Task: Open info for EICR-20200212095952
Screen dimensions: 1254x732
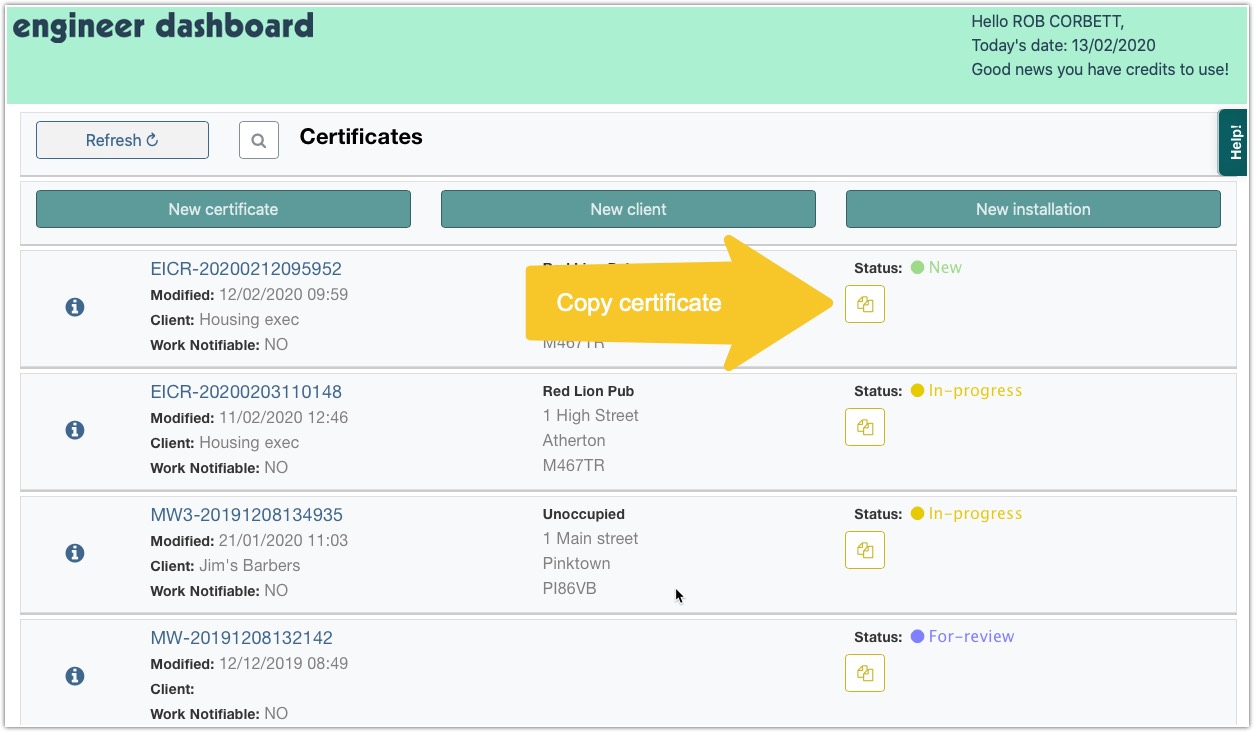Action: click(74, 307)
